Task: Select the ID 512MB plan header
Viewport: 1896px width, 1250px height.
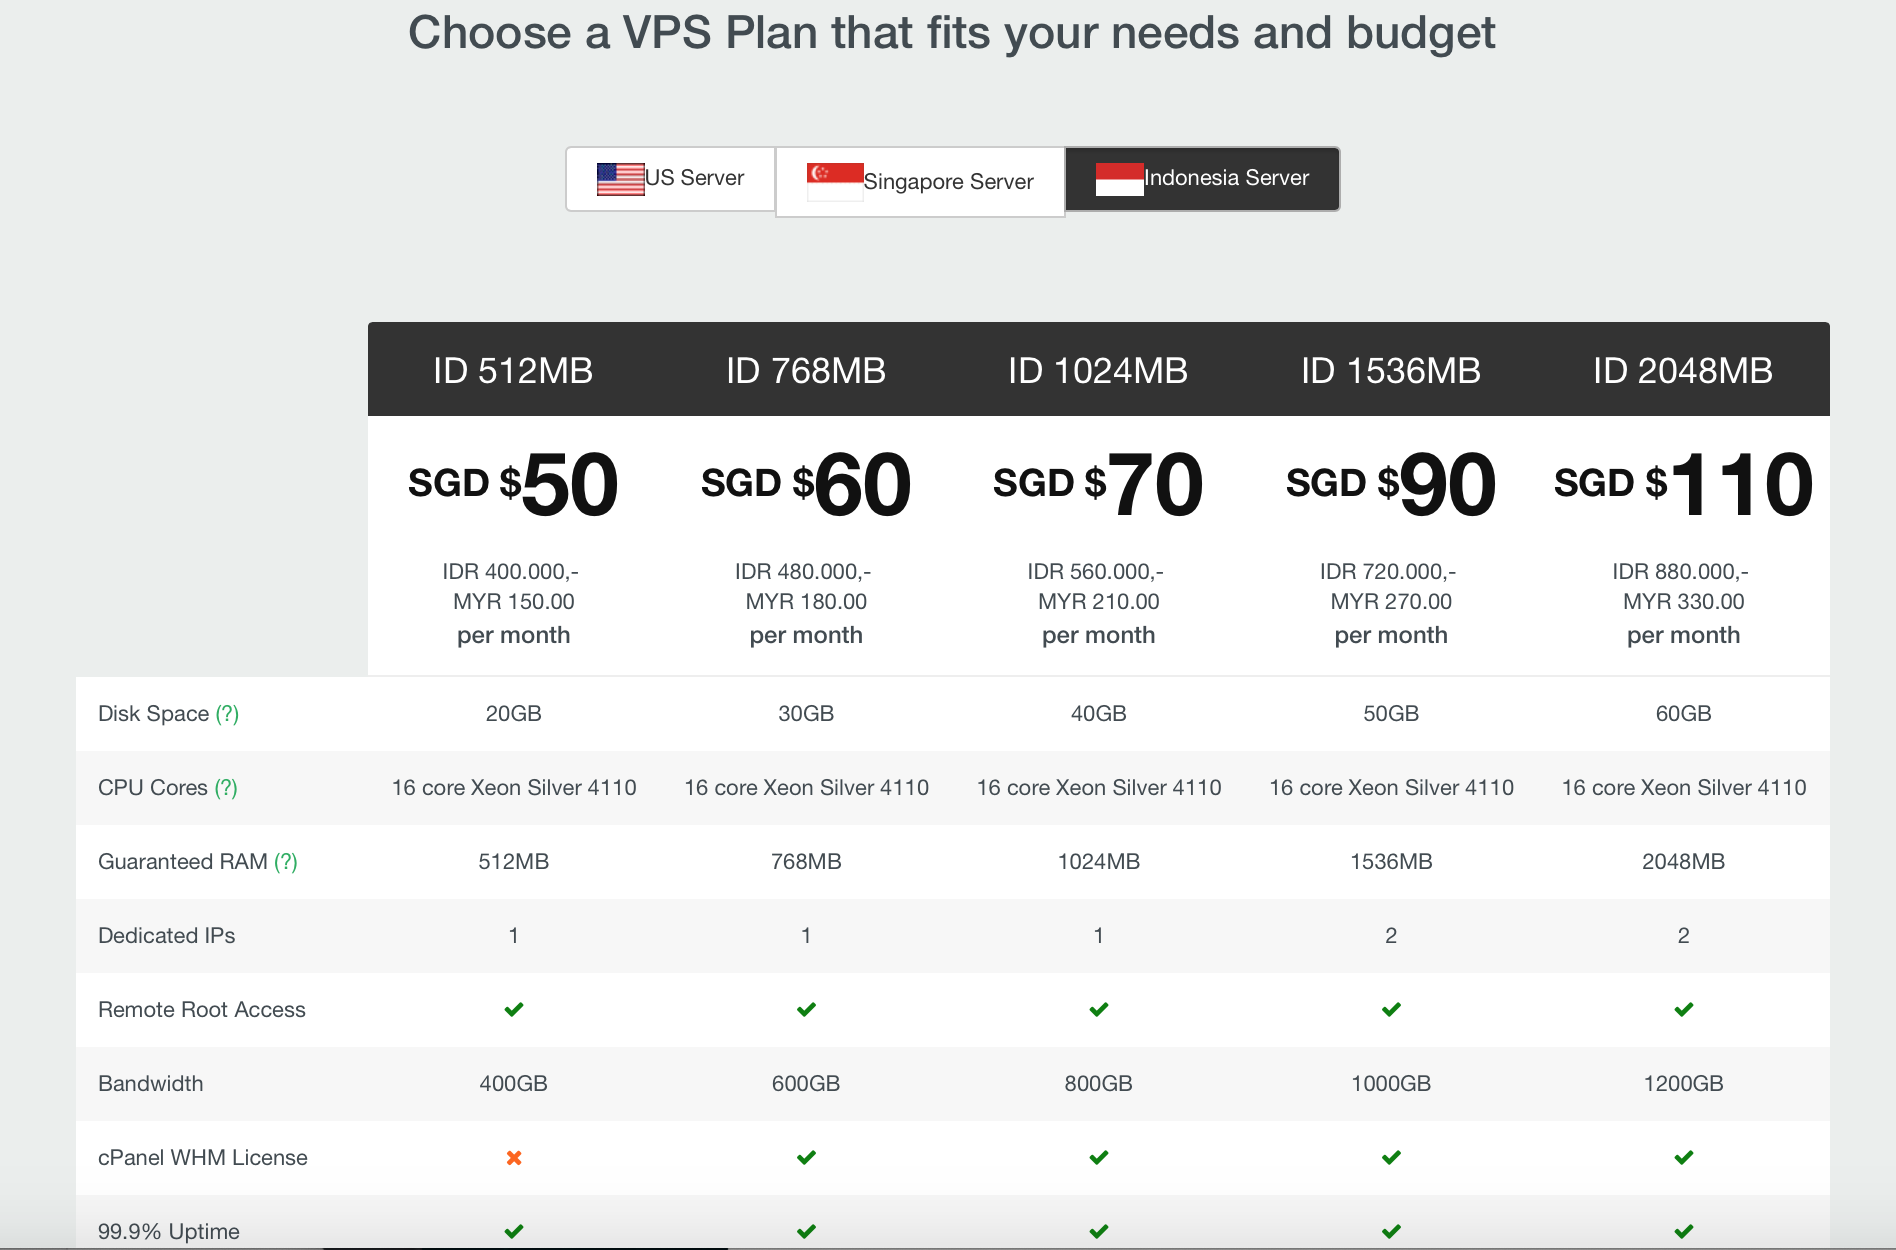Action: 513,371
